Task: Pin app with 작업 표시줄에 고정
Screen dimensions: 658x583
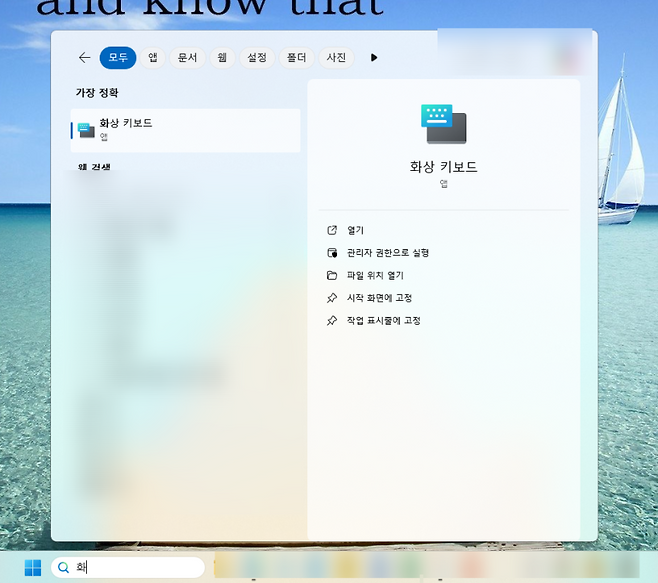Action: point(383,321)
